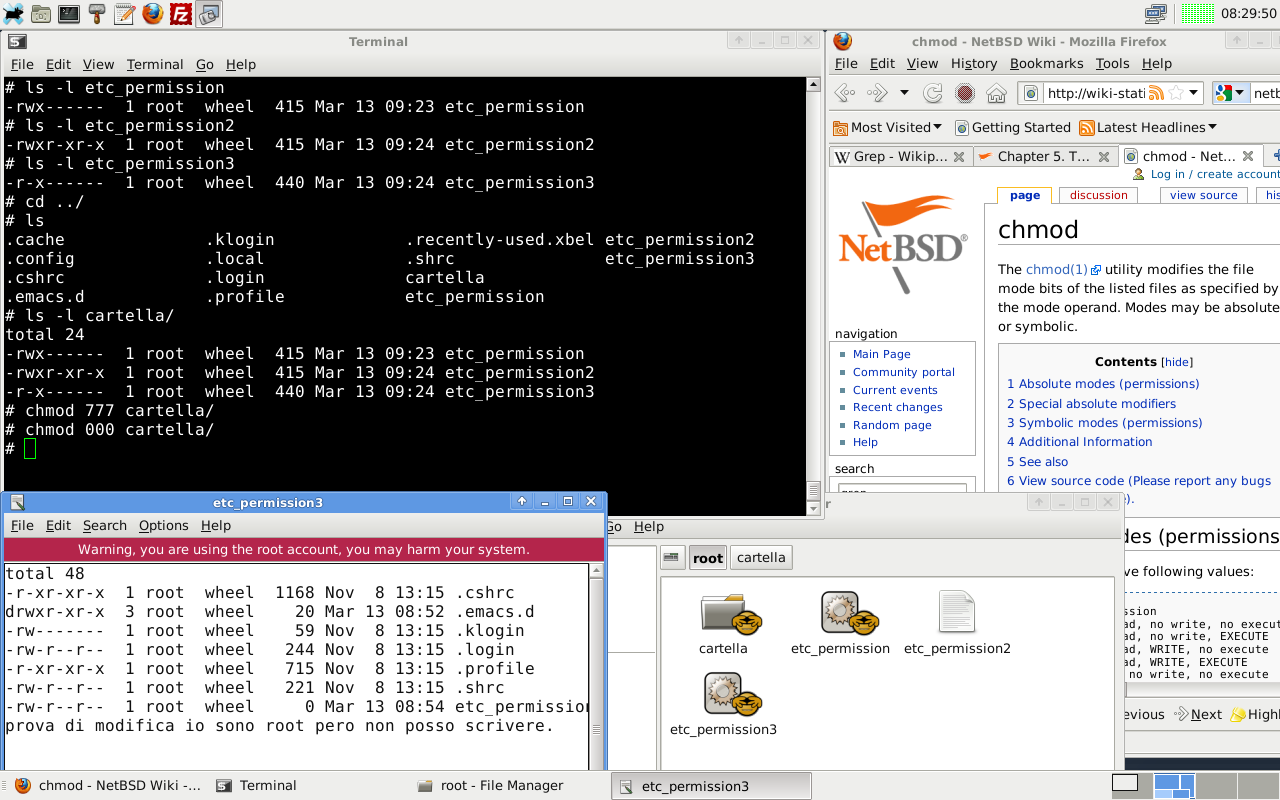Open the cartella folder in file manager

[x=724, y=622]
